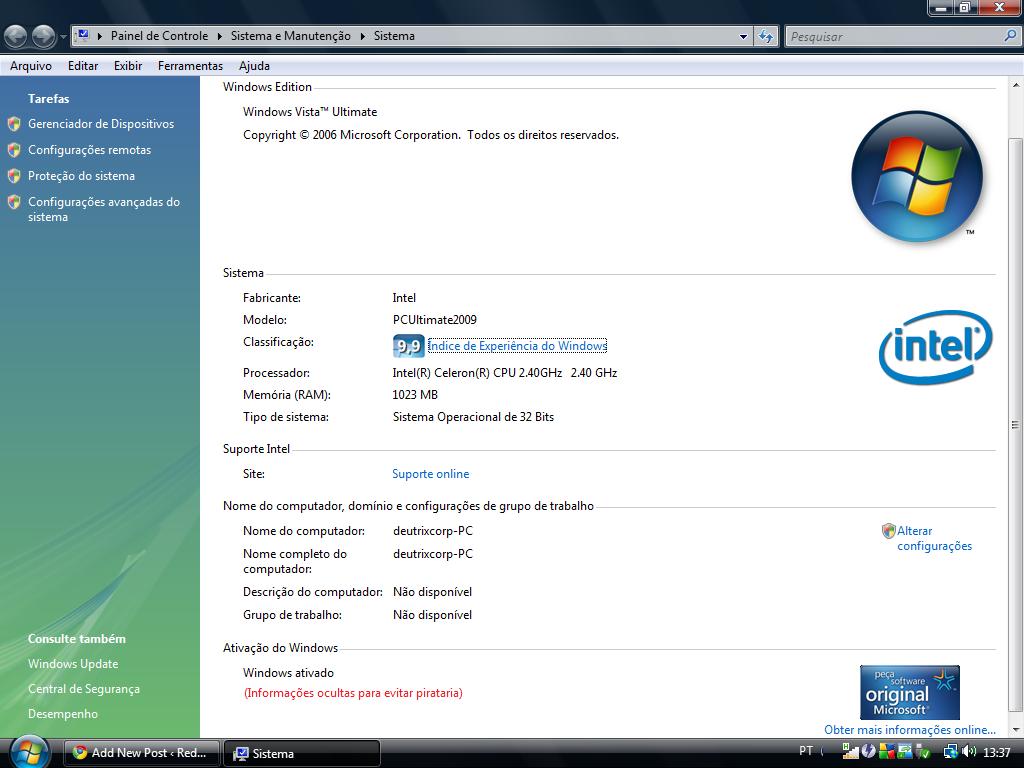Click the four-color squares tray icon
The height and width of the screenshot is (768, 1024).
click(x=887, y=751)
